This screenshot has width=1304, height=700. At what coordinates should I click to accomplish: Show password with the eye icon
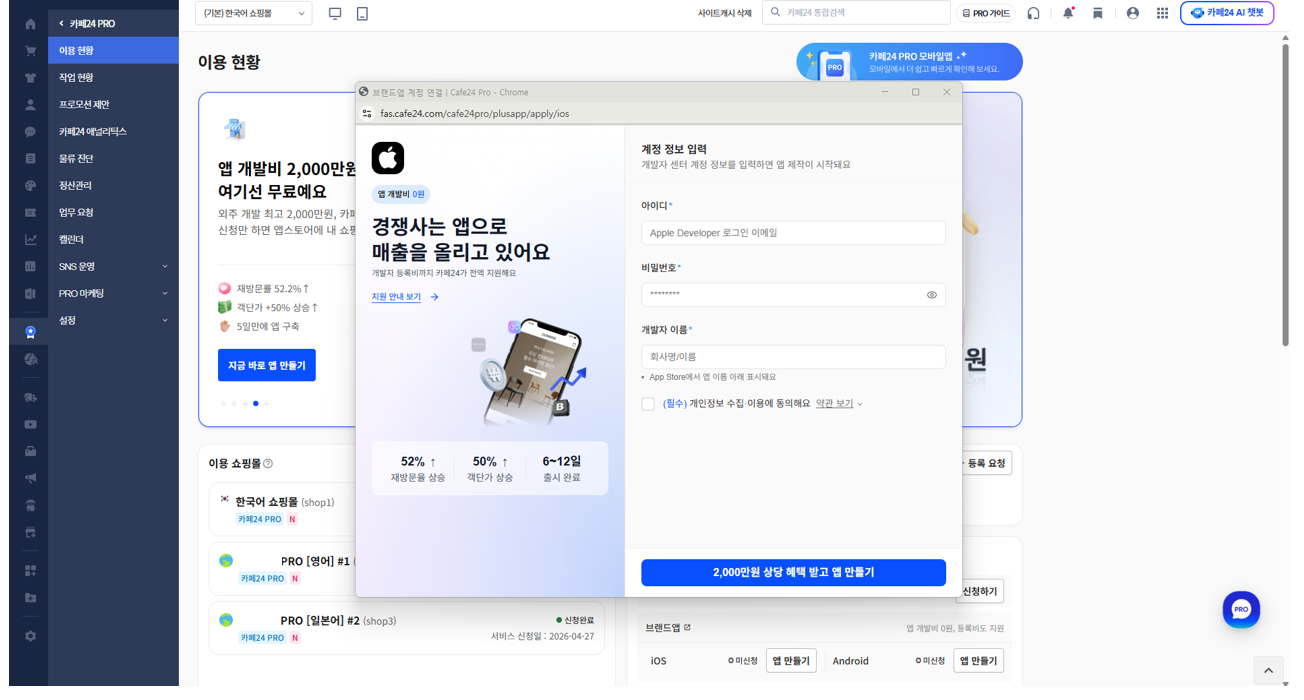point(931,295)
